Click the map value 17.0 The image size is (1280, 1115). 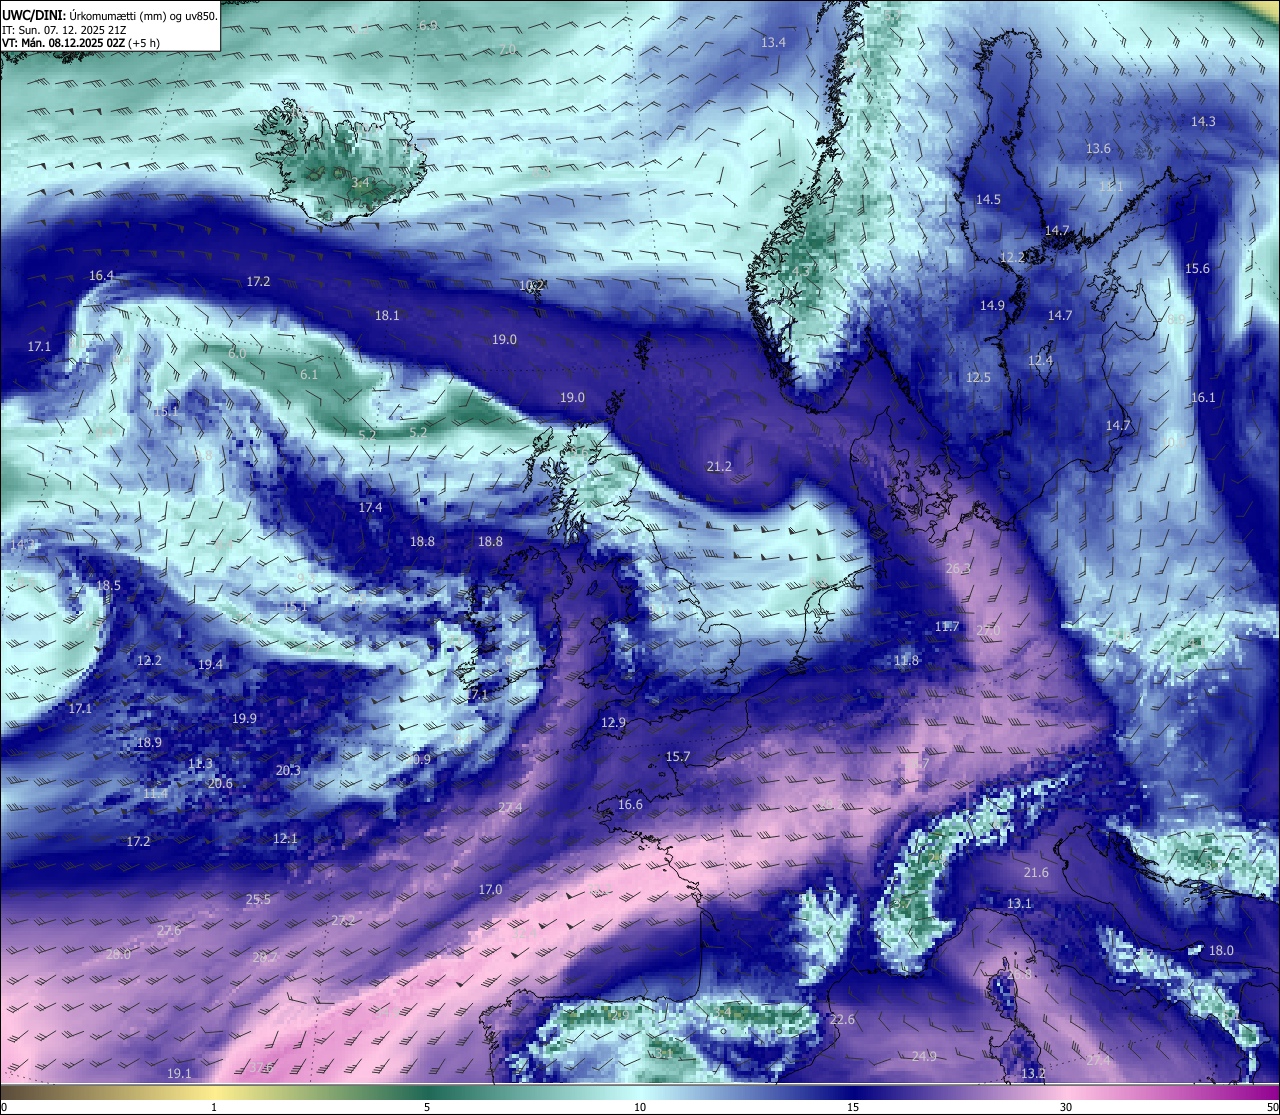[490, 890]
